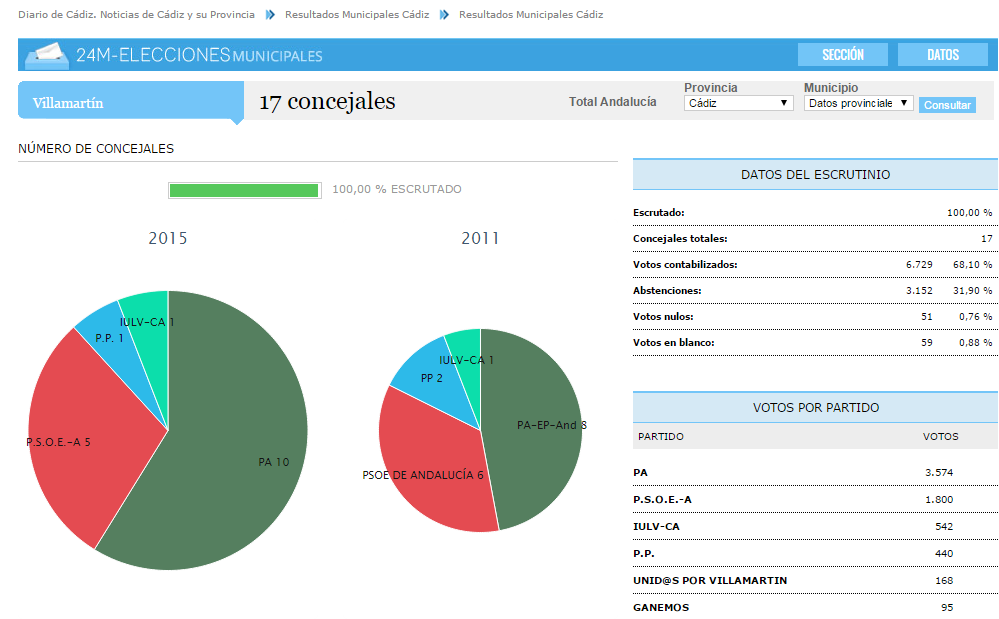Click the green scrutiny progress bar
This screenshot has height=619, width=999.
tap(244, 190)
